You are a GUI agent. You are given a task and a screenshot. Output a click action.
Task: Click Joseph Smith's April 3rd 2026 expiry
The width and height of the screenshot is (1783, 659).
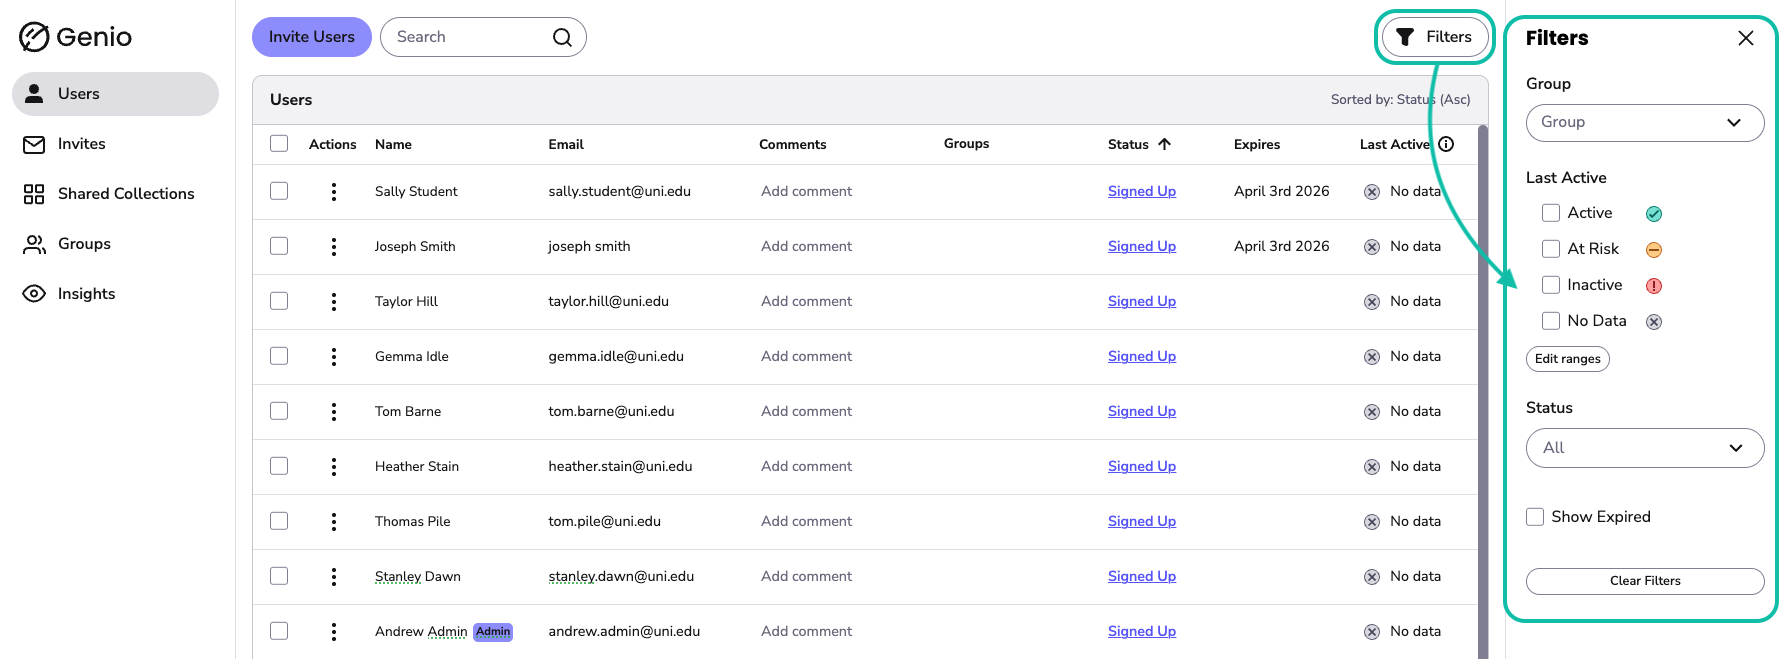pos(1282,247)
